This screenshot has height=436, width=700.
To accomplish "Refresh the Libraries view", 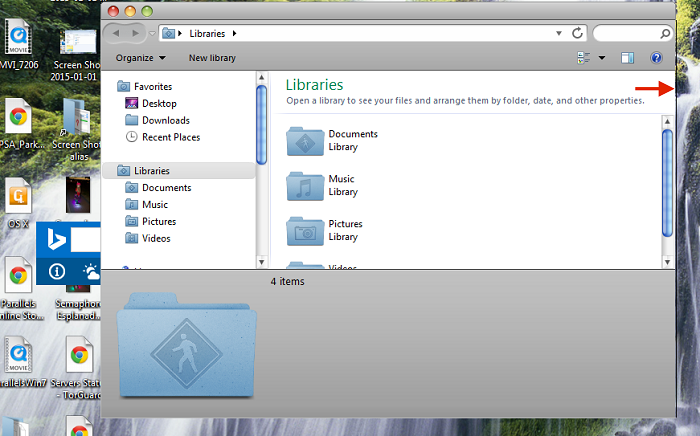I will click(x=577, y=33).
